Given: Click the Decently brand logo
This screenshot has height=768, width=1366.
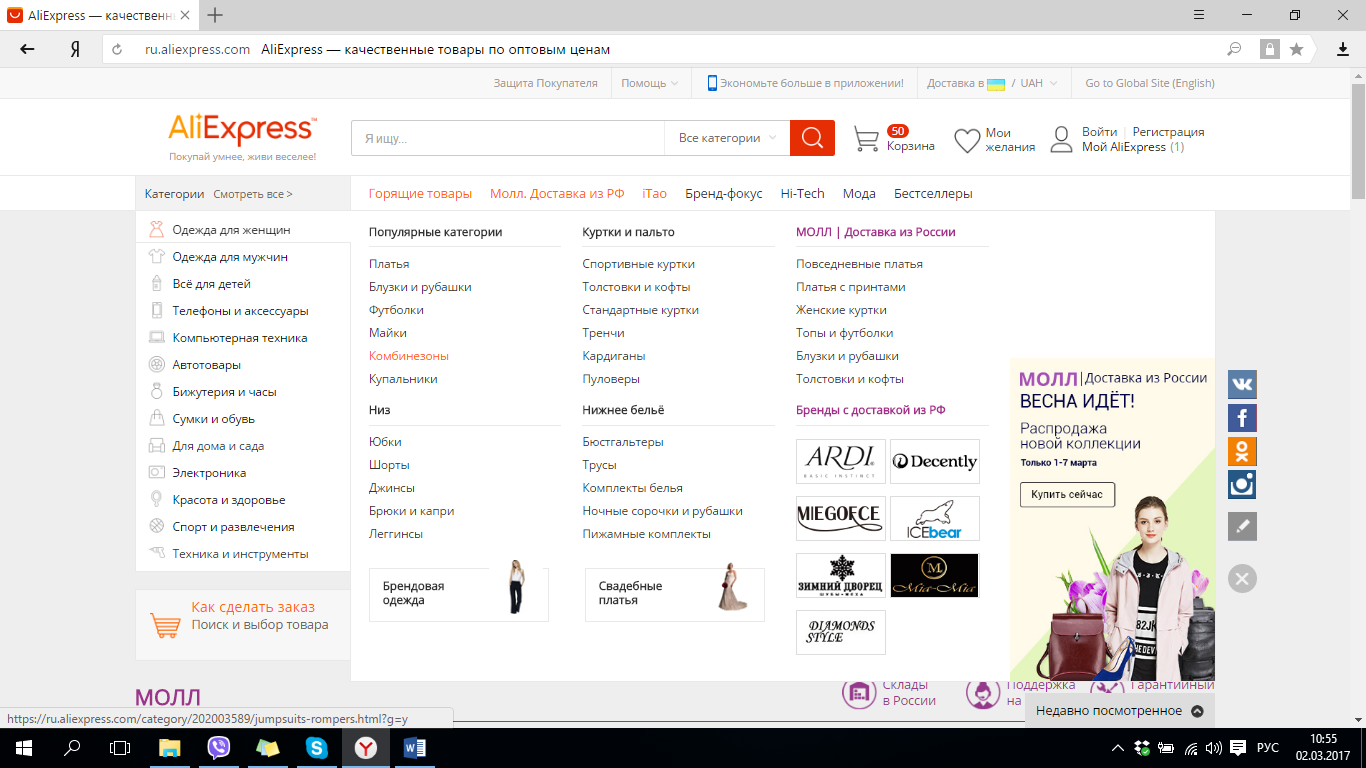Looking at the screenshot, I should coord(935,461).
